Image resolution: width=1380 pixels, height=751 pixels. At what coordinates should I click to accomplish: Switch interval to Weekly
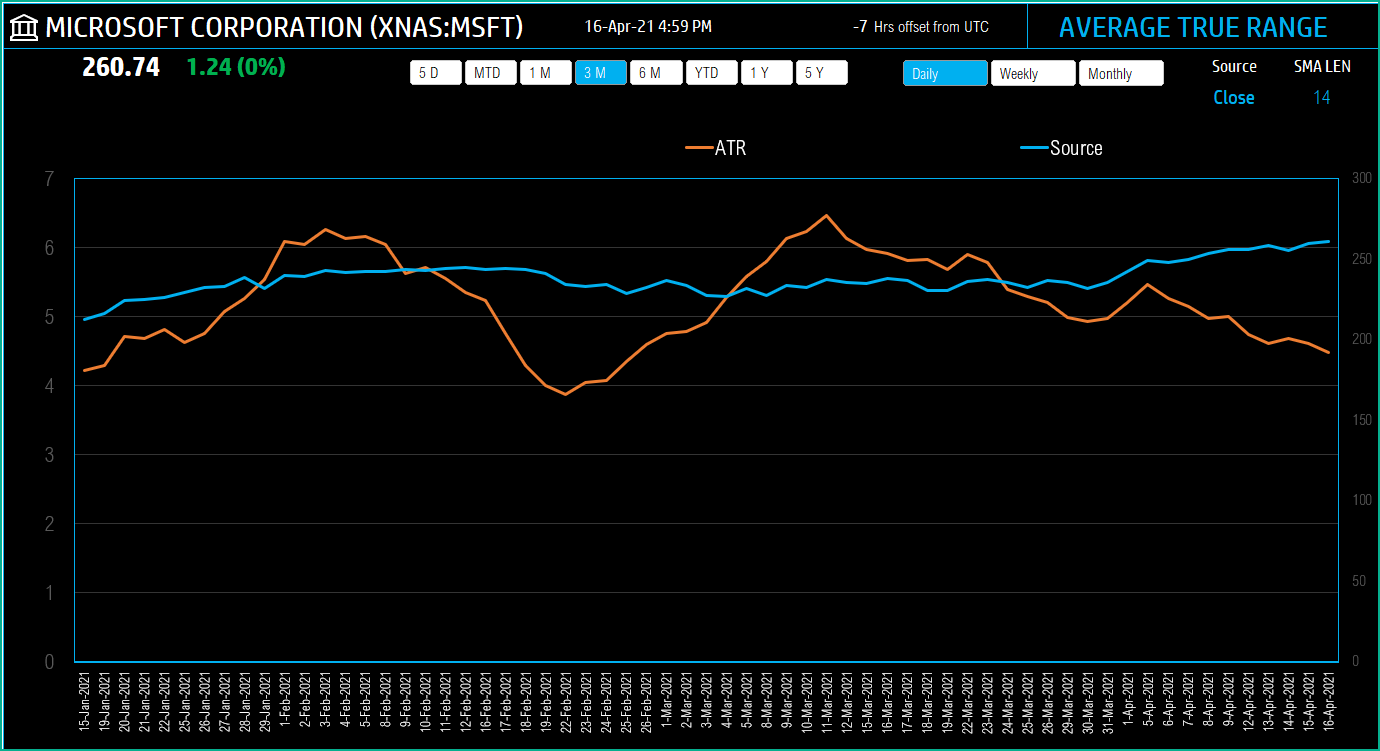pos(1033,73)
